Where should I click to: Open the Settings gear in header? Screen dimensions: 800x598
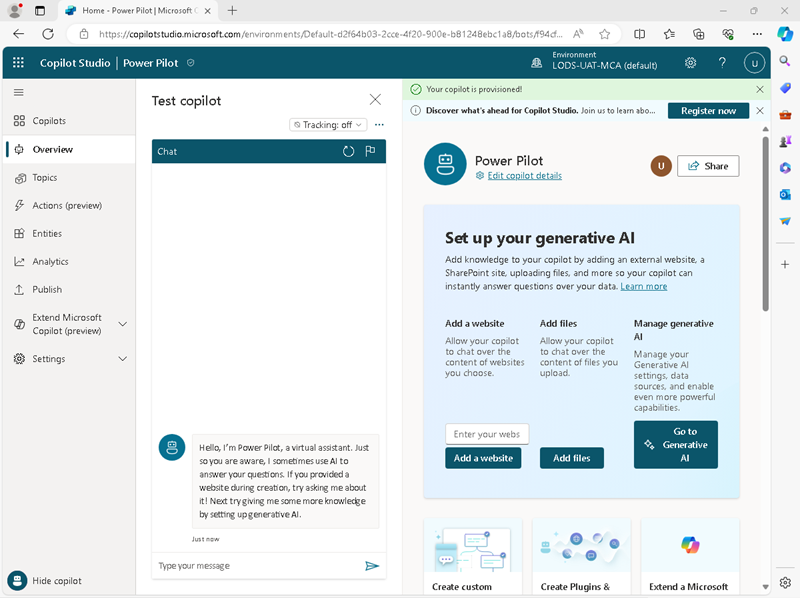click(x=690, y=63)
